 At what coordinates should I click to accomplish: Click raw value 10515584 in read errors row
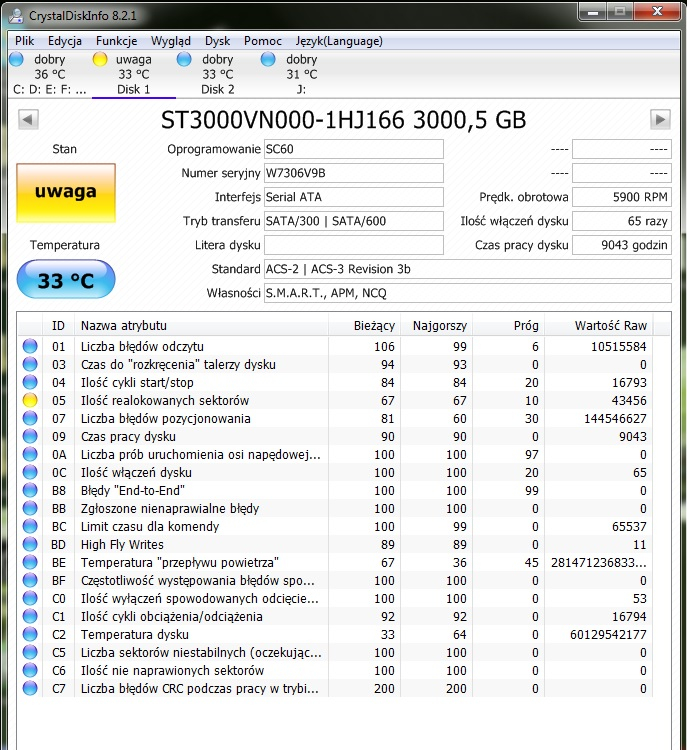619,346
